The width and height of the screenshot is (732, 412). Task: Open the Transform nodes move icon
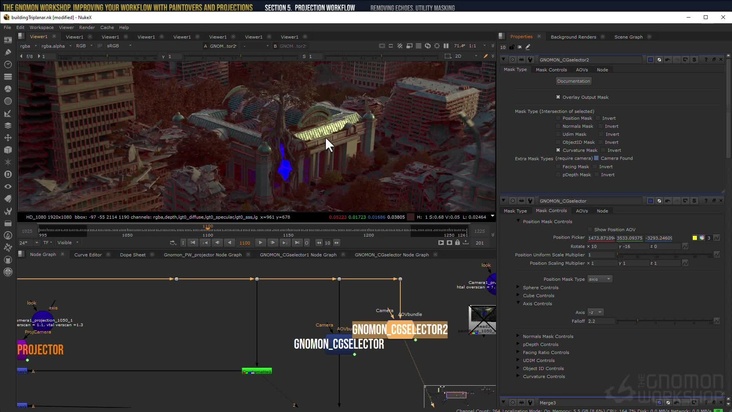[8, 138]
